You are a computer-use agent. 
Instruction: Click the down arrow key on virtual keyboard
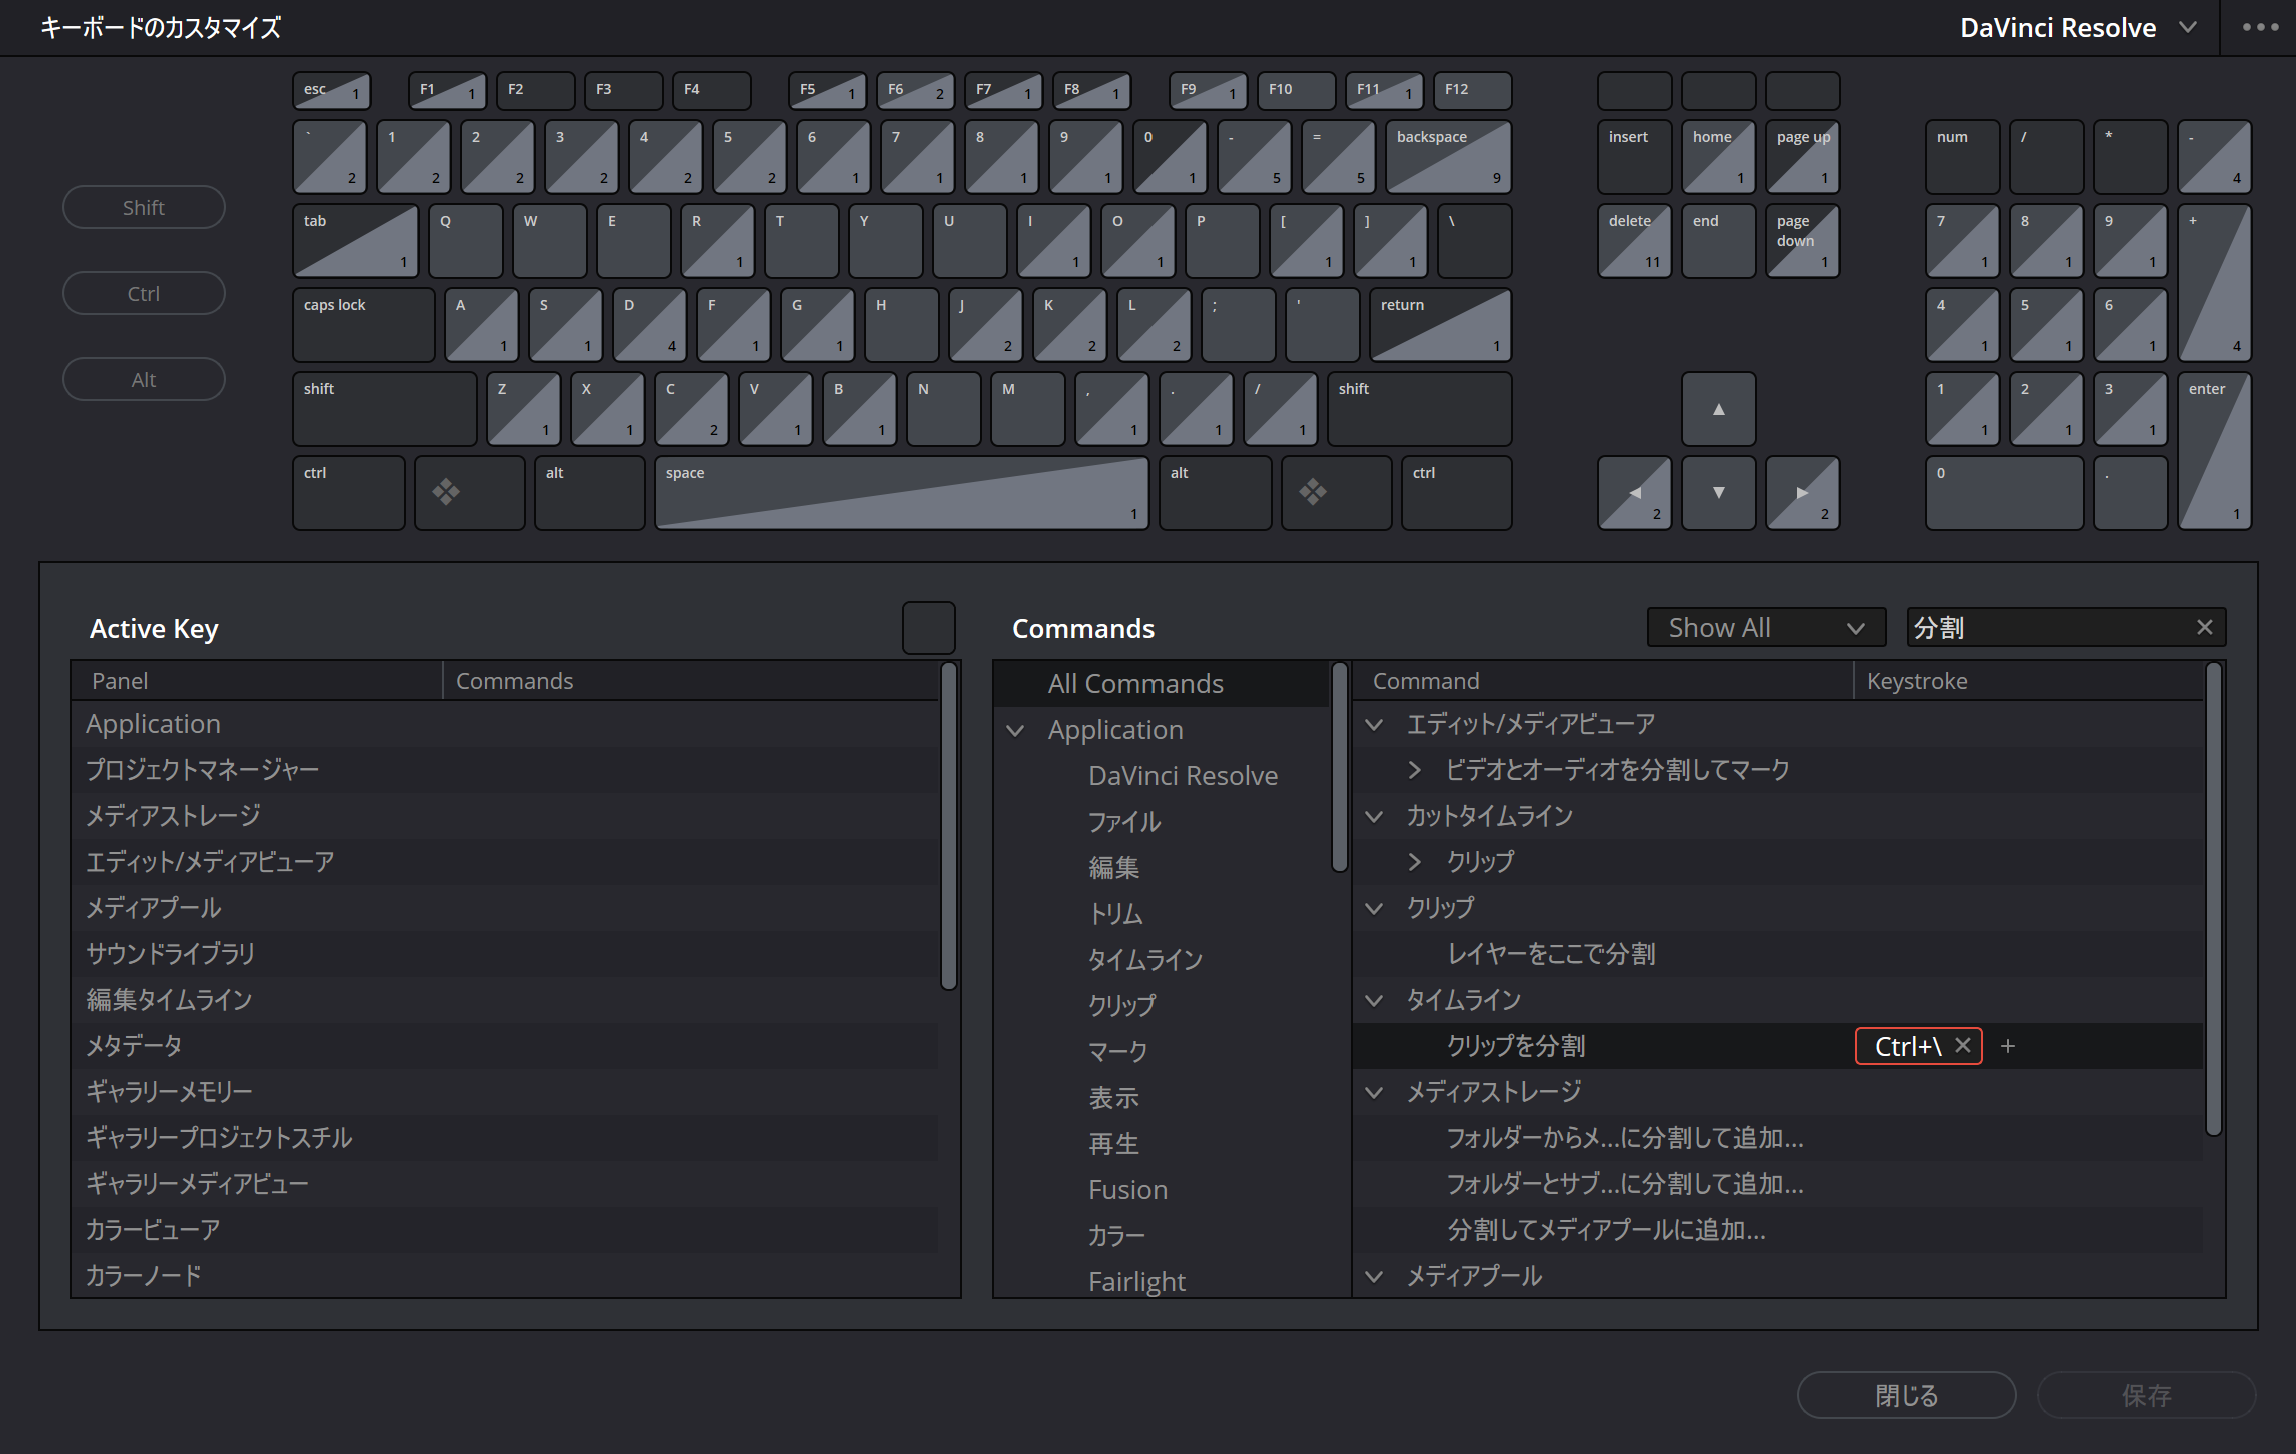(x=1718, y=493)
